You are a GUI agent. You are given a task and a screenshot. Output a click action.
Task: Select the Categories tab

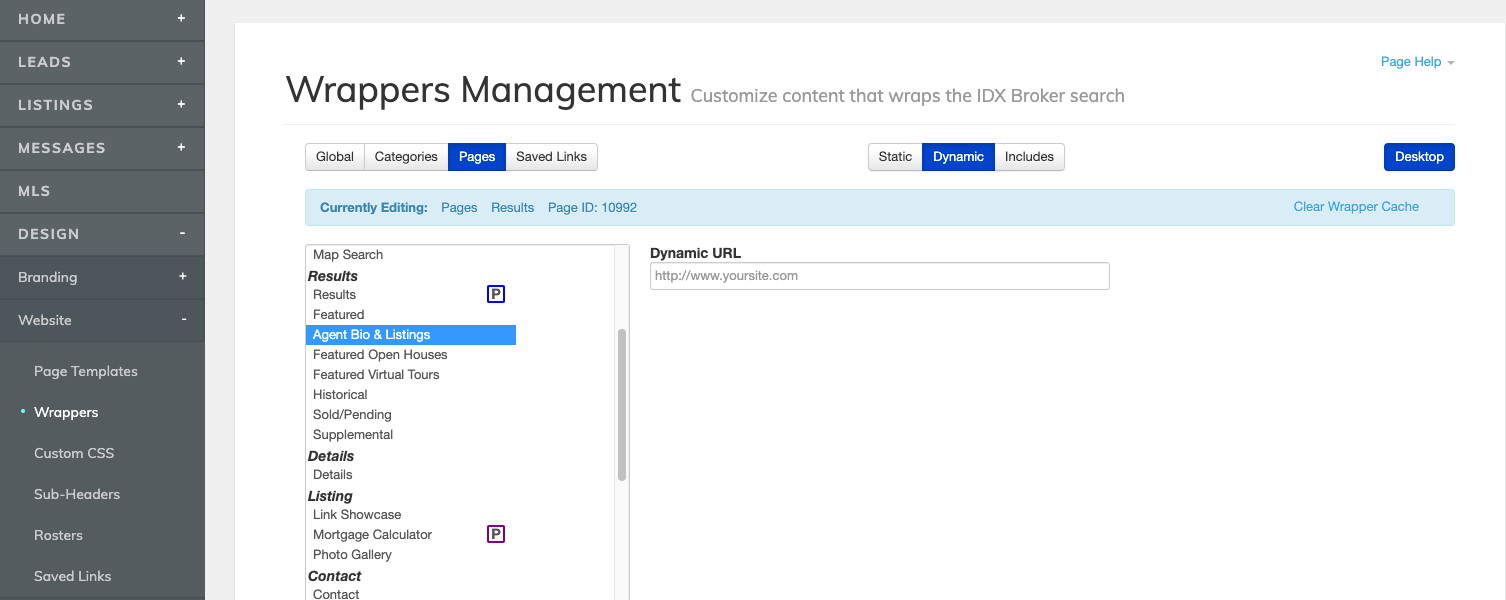click(406, 157)
